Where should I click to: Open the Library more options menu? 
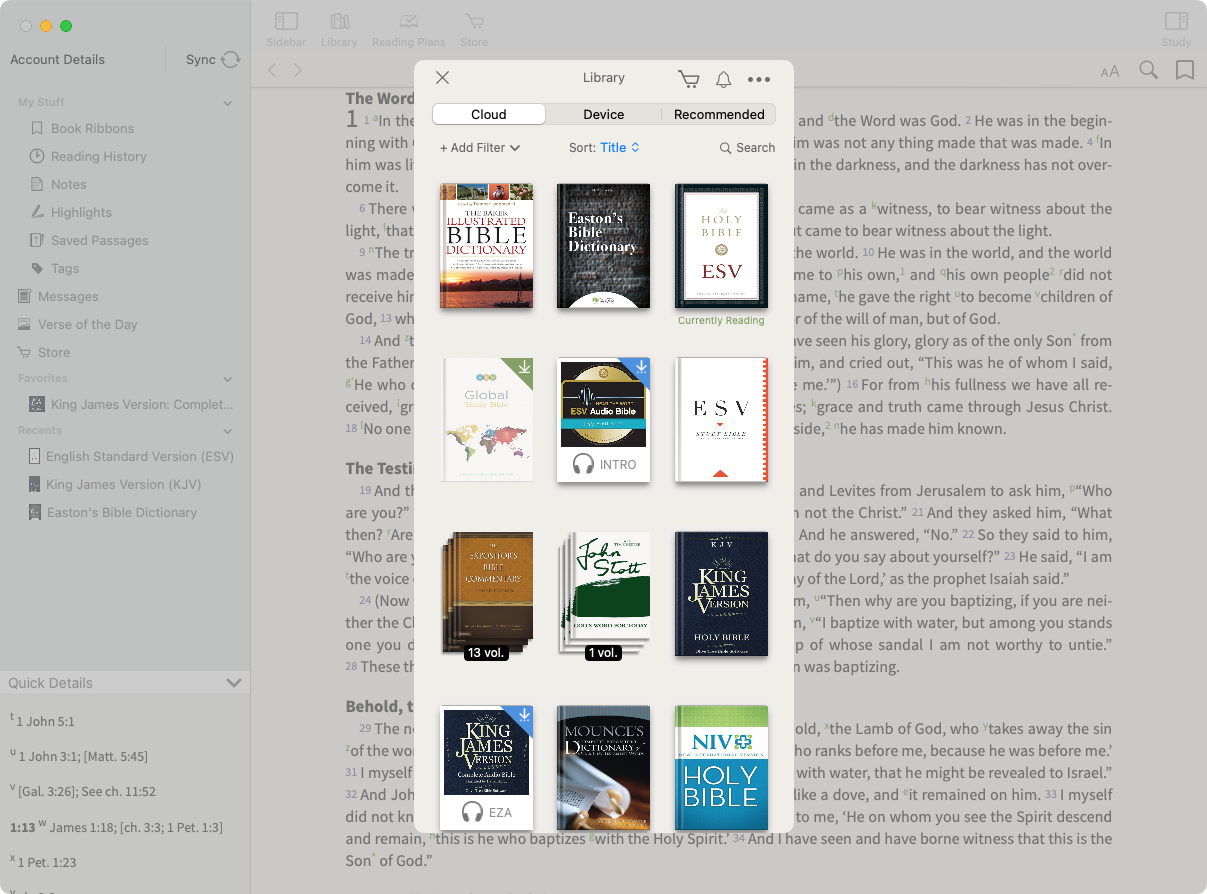point(759,79)
